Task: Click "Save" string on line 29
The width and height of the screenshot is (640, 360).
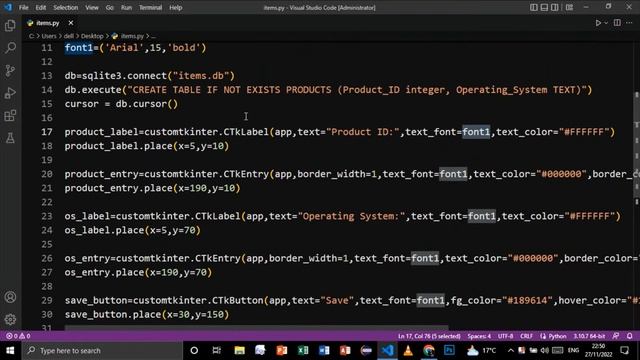Action: coord(337,300)
